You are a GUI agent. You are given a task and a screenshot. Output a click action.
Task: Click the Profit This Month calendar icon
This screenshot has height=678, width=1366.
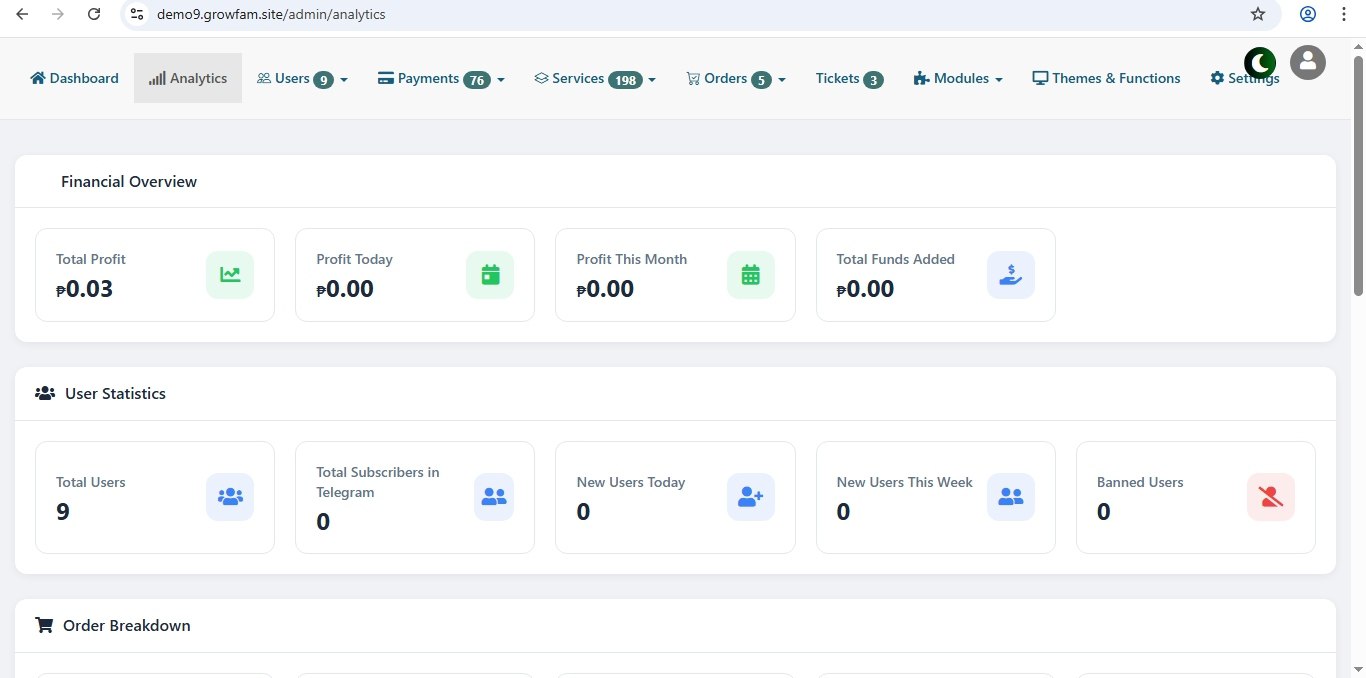pos(751,275)
